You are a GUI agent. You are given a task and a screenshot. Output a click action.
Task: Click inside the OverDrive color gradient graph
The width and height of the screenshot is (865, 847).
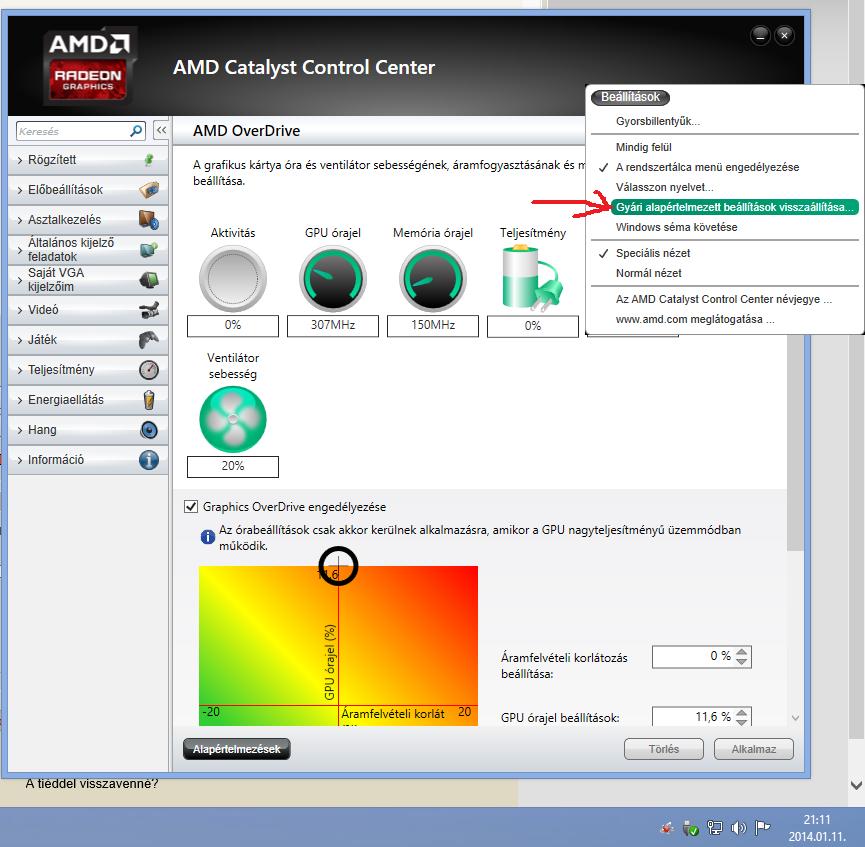(x=338, y=646)
